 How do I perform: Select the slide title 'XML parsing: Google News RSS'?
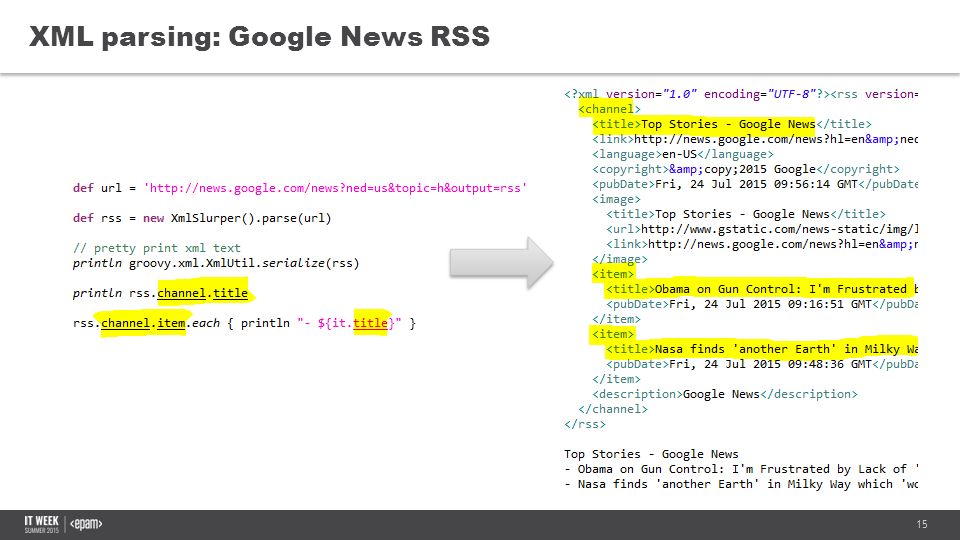[x=260, y=37]
